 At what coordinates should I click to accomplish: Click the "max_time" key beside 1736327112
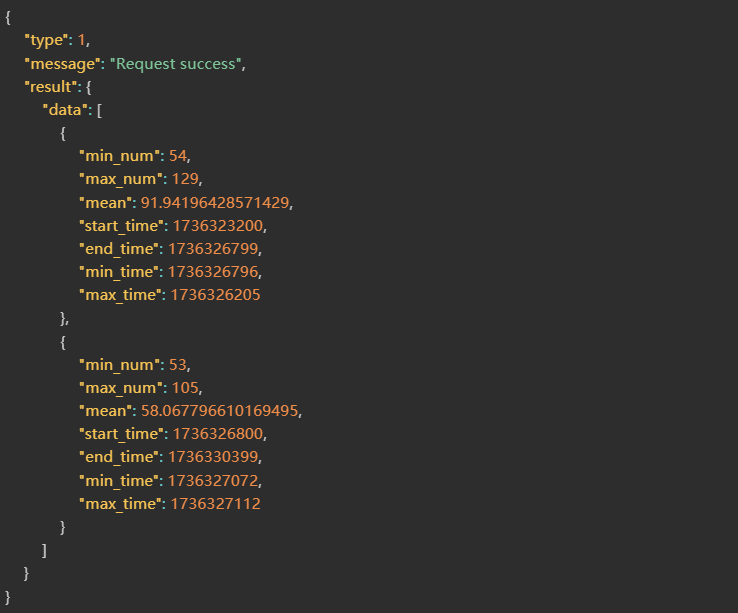(x=120, y=504)
